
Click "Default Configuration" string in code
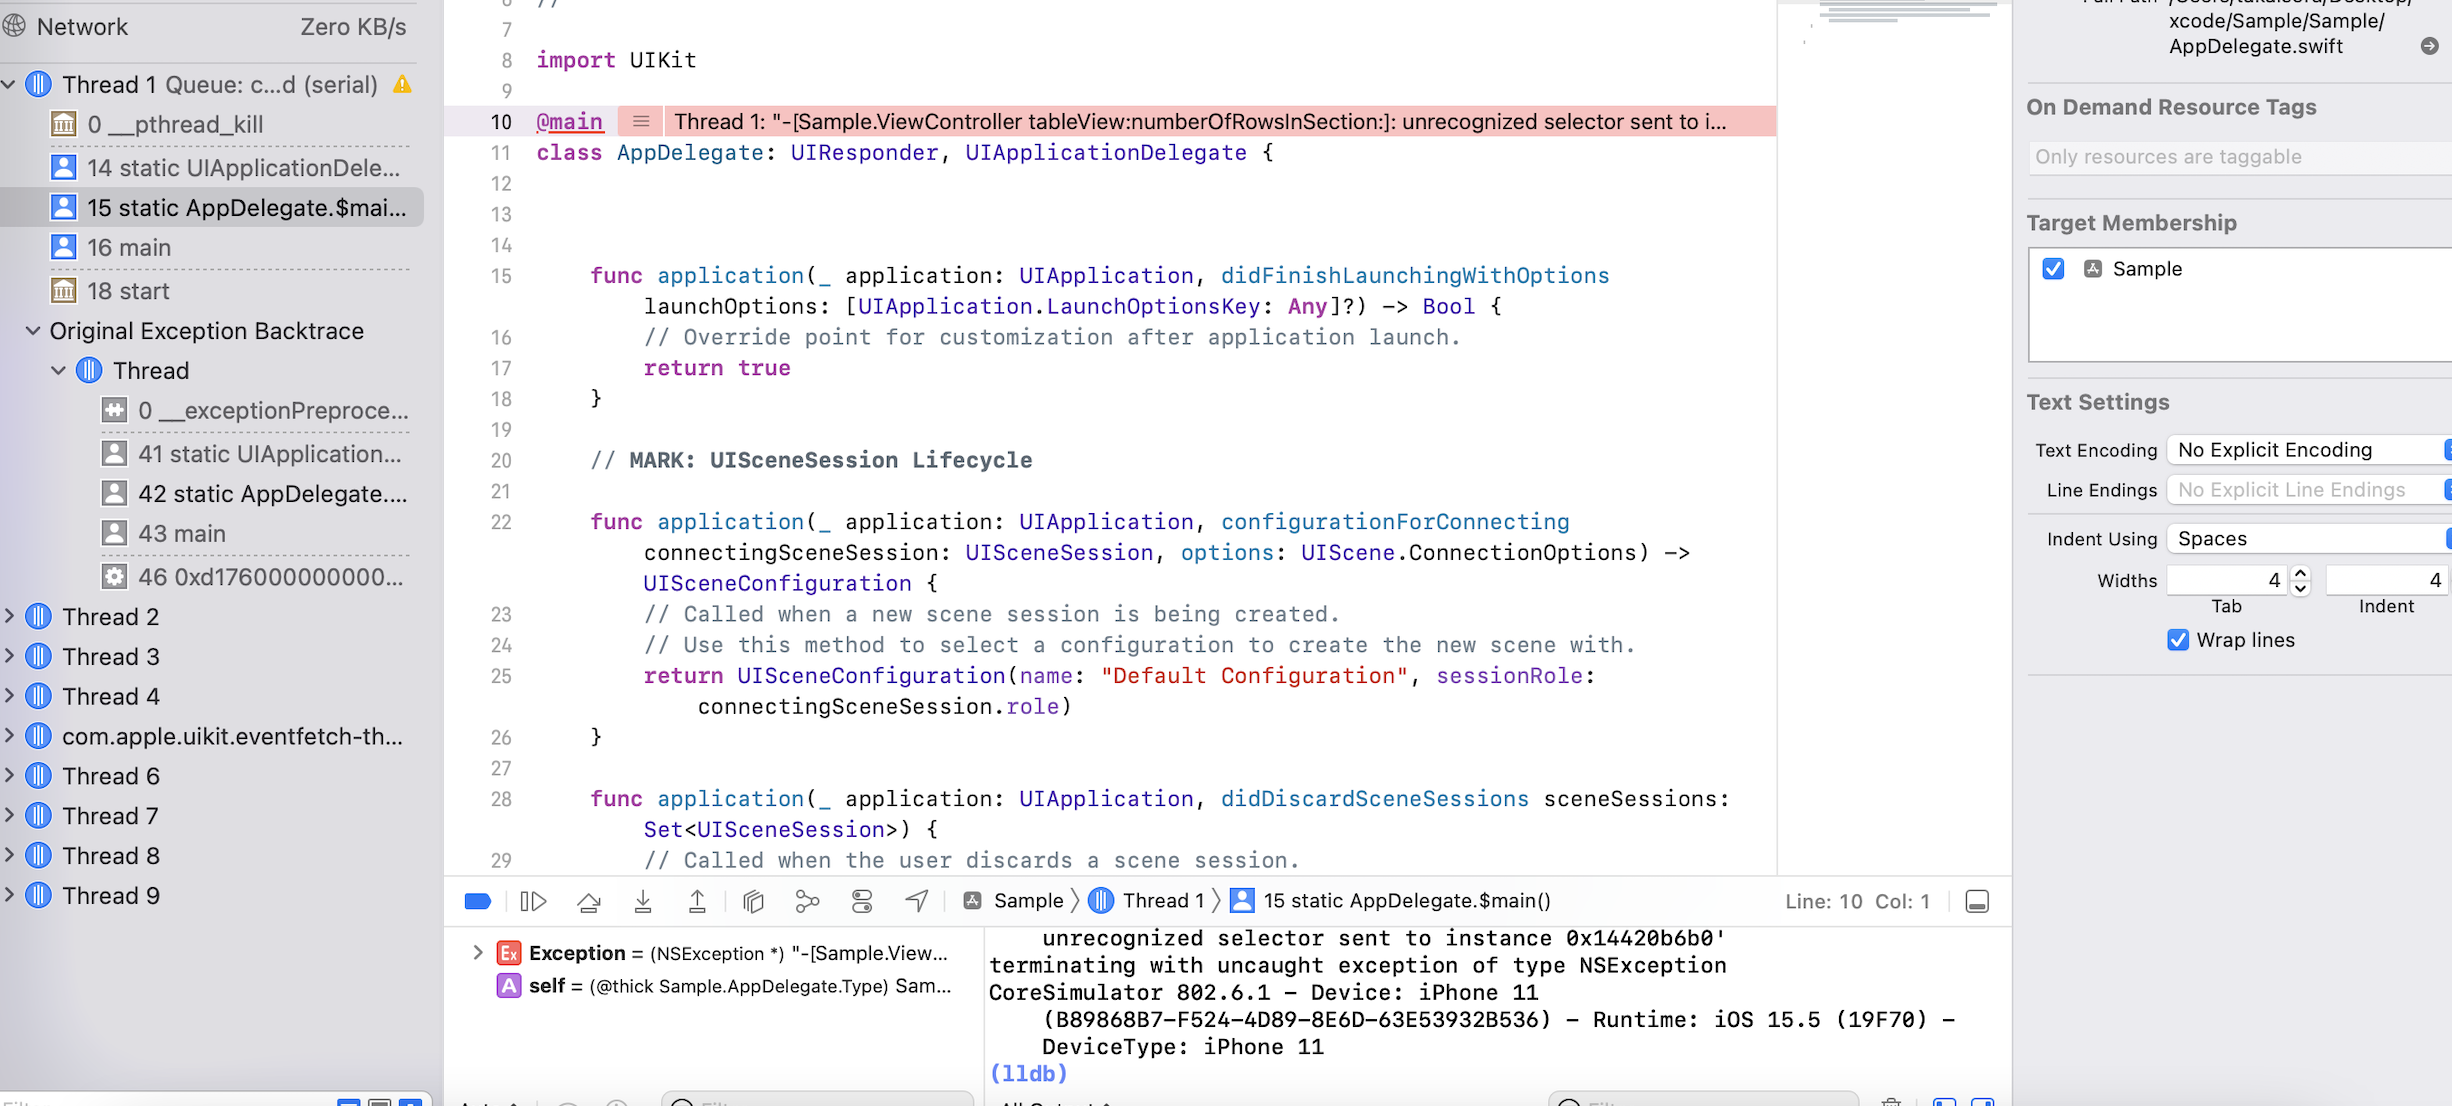tap(1254, 676)
